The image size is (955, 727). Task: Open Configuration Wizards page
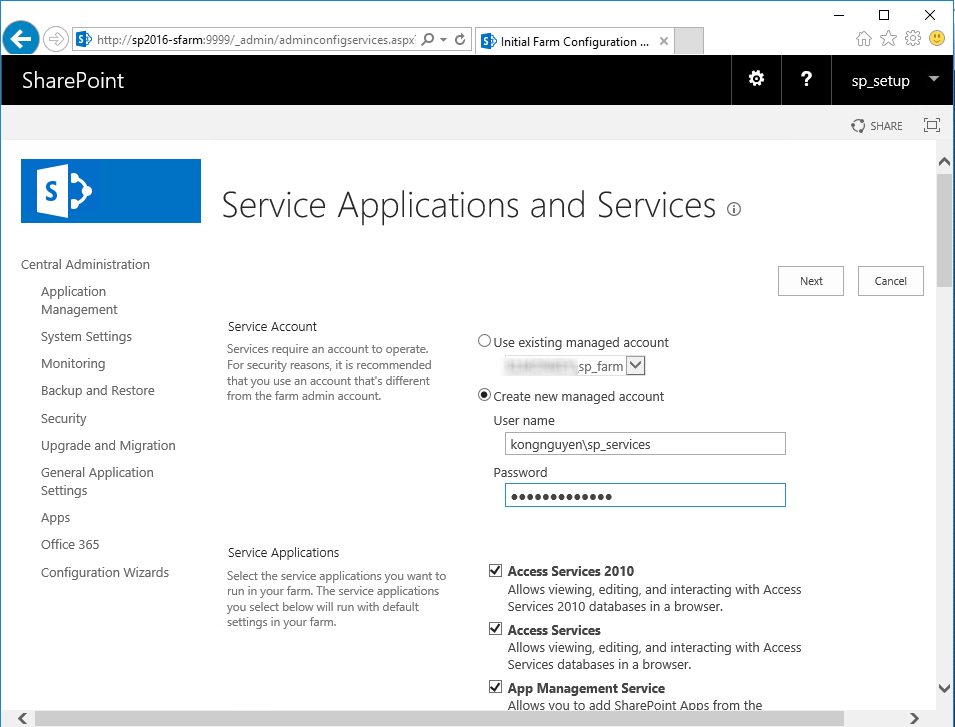pyautogui.click(x=105, y=572)
